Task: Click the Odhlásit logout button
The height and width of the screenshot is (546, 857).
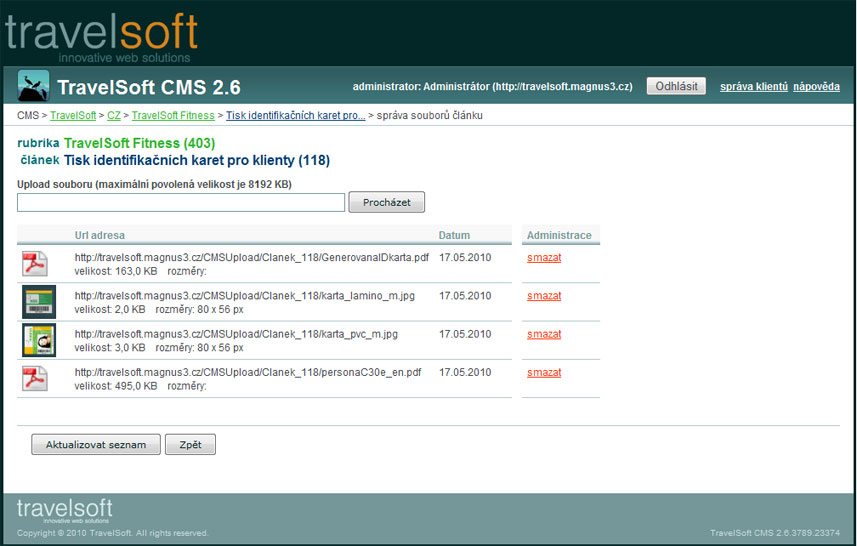Action: pos(676,86)
